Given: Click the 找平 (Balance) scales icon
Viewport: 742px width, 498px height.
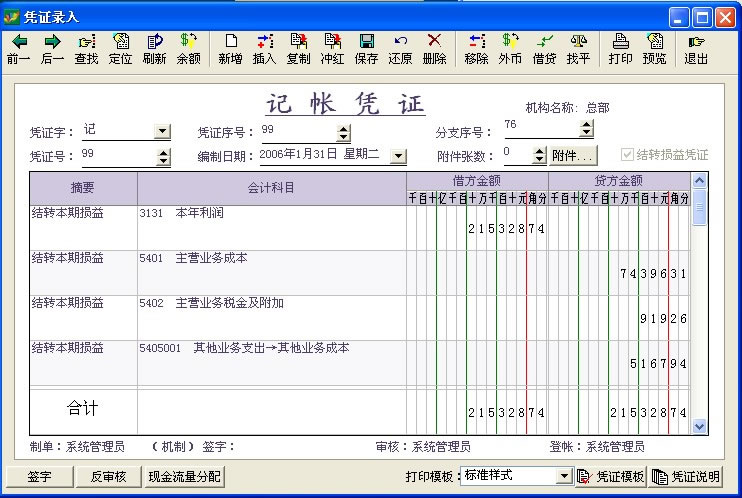Looking at the screenshot, I should tap(578, 48).
